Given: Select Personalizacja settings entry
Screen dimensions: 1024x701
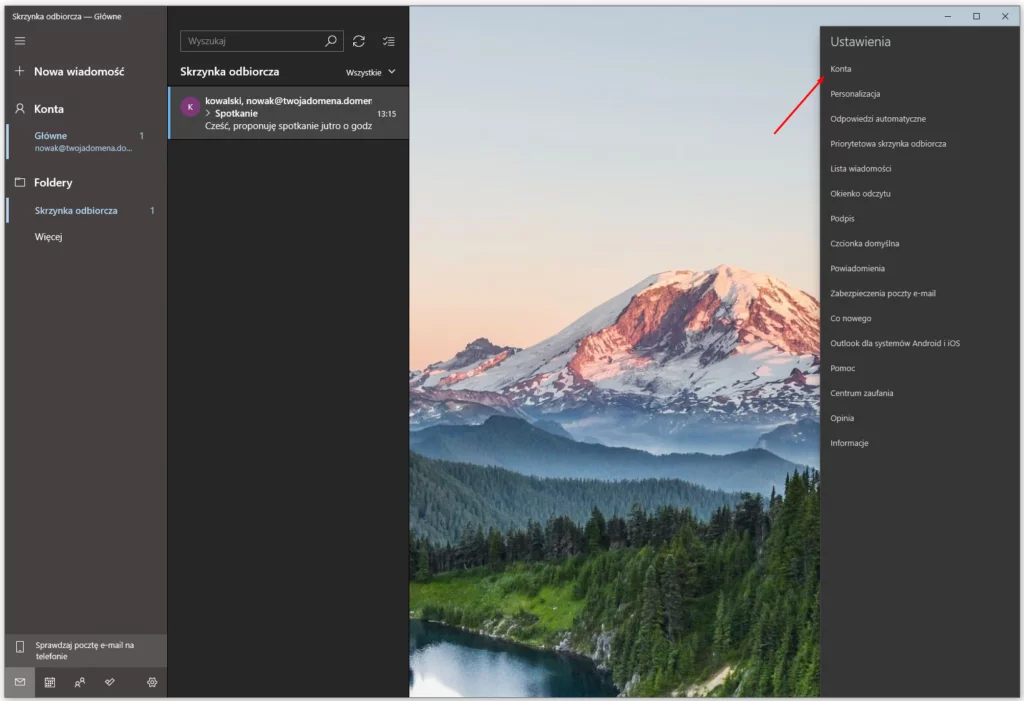Looking at the screenshot, I should point(855,94).
